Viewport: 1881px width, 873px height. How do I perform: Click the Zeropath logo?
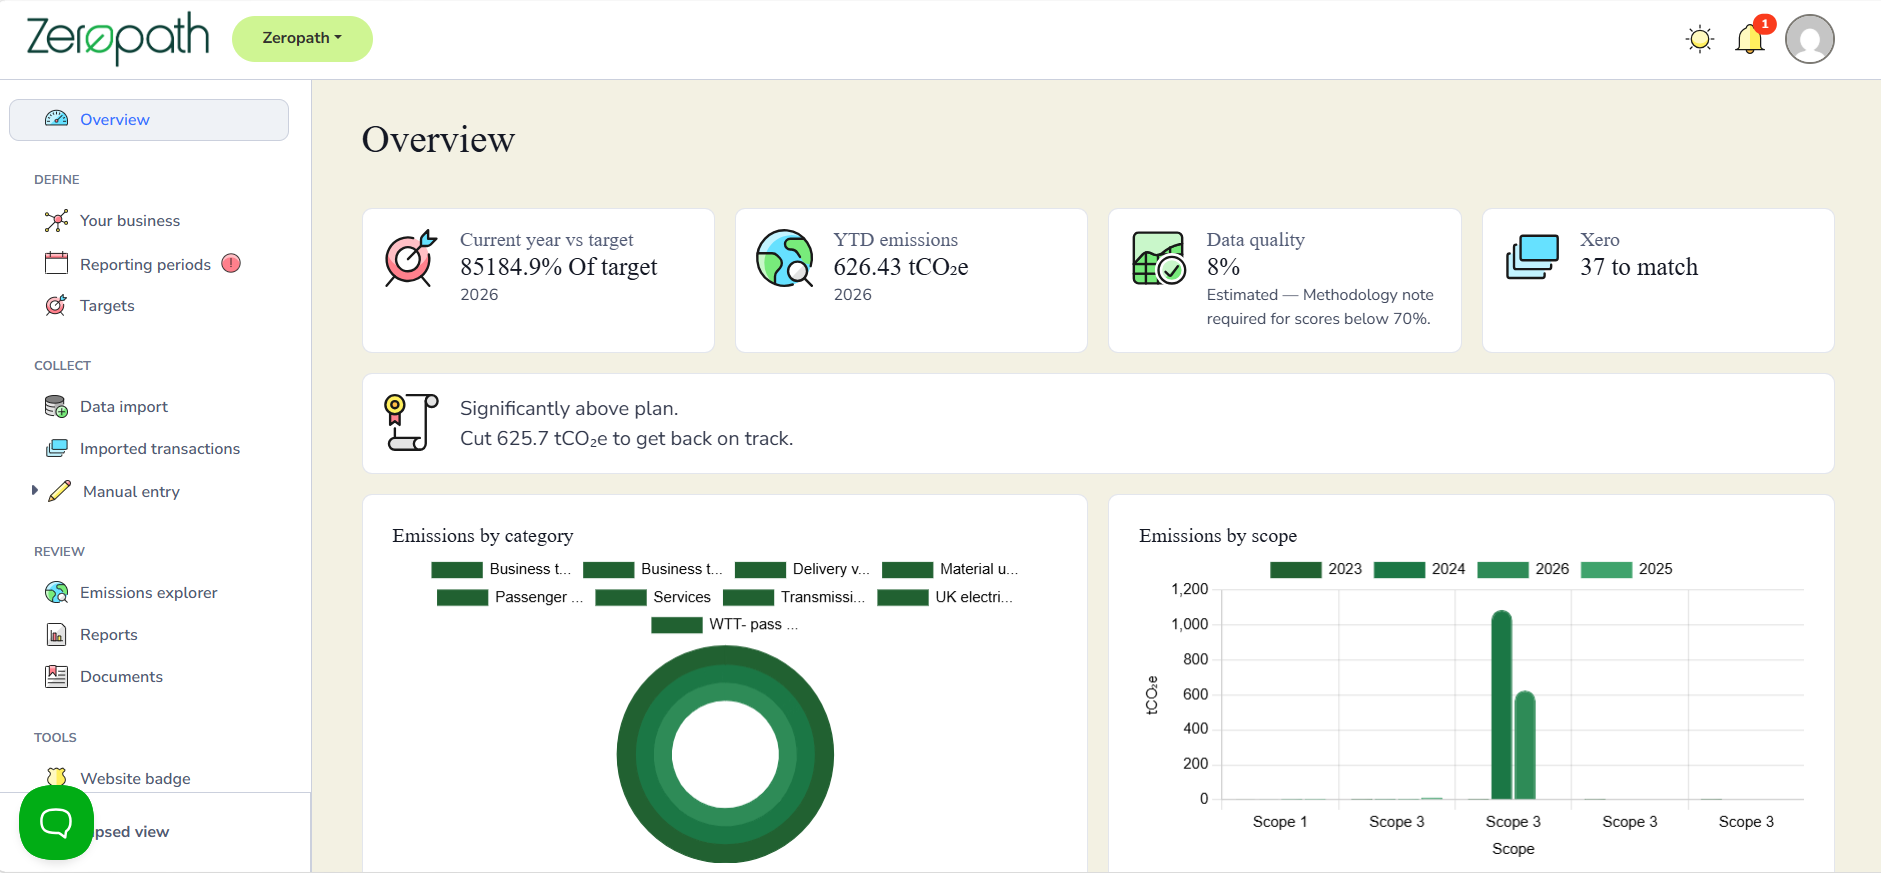[118, 39]
